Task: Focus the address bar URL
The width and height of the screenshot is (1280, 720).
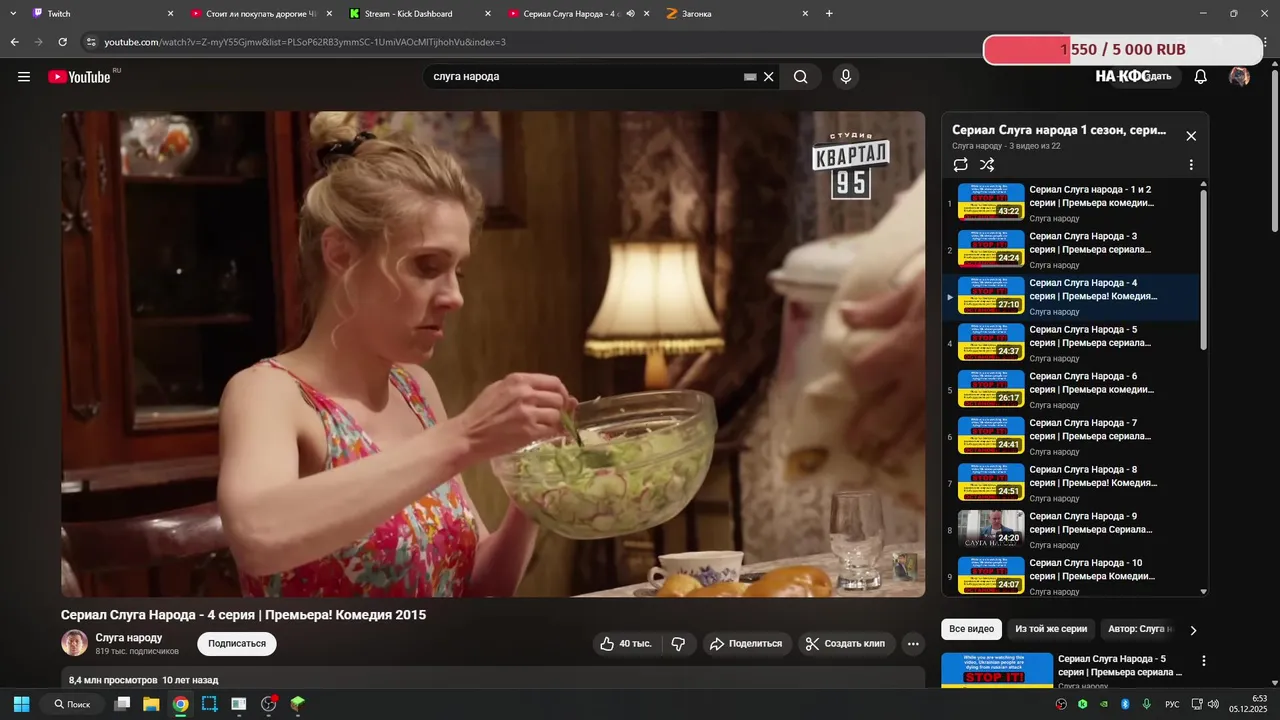Action: pyautogui.click(x=305, y=42)
